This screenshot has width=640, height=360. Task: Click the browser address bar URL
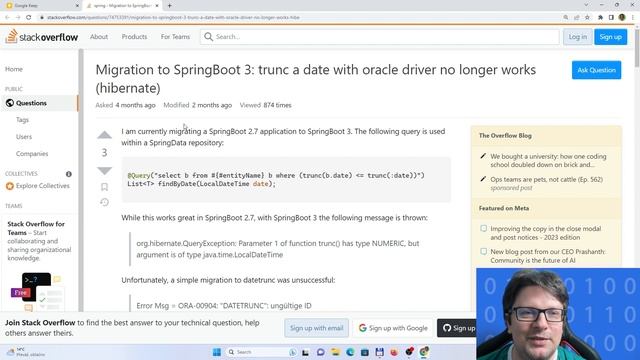pos(173,18)
